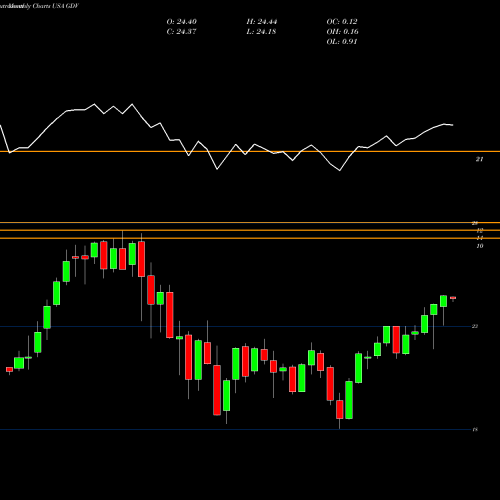Screen dimensions: 500x500
Task: Click the '21' indicator axis label
Action: pos(479,159)
